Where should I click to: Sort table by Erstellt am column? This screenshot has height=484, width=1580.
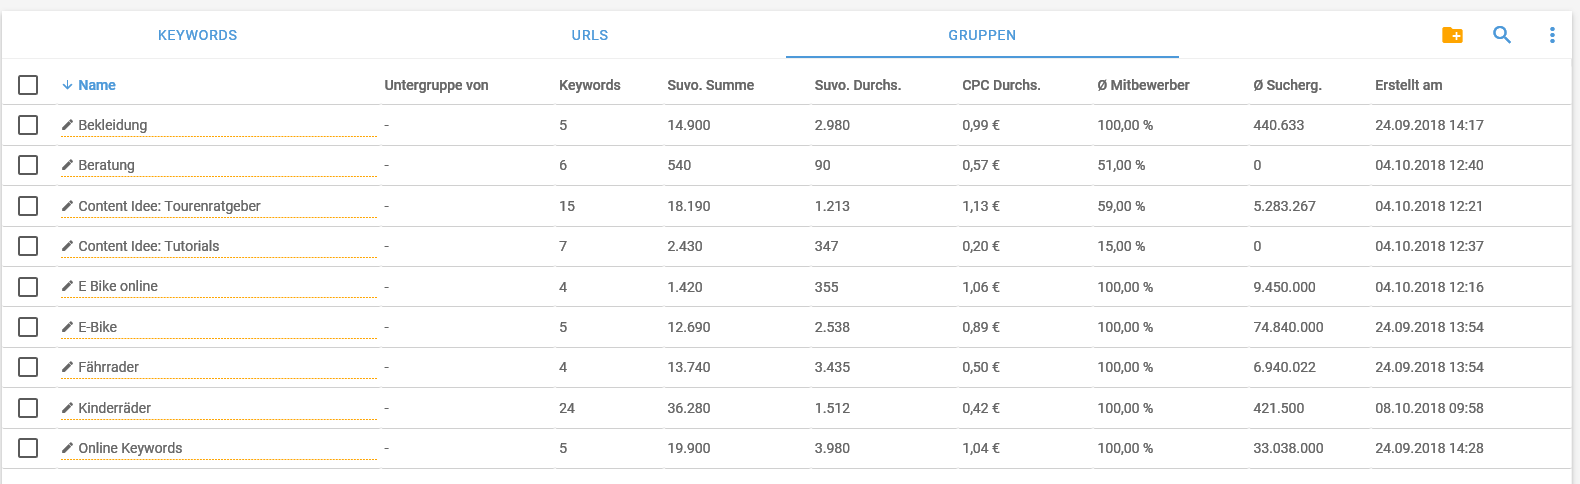(x=1408, y=85)
